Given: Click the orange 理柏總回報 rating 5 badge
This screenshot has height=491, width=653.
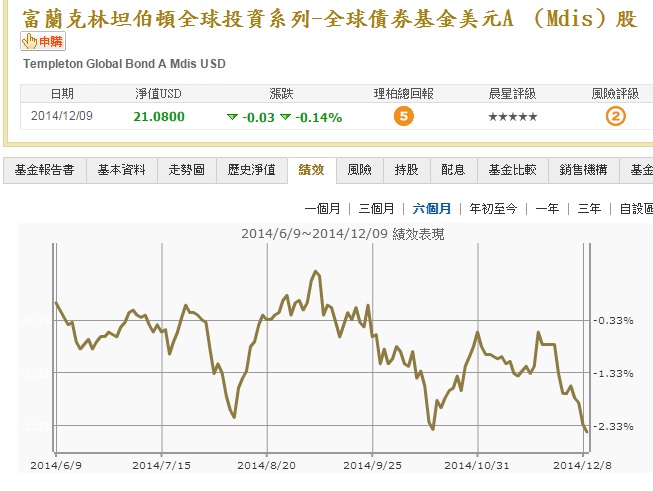Looking at the screenshot, I should point(404,116).
